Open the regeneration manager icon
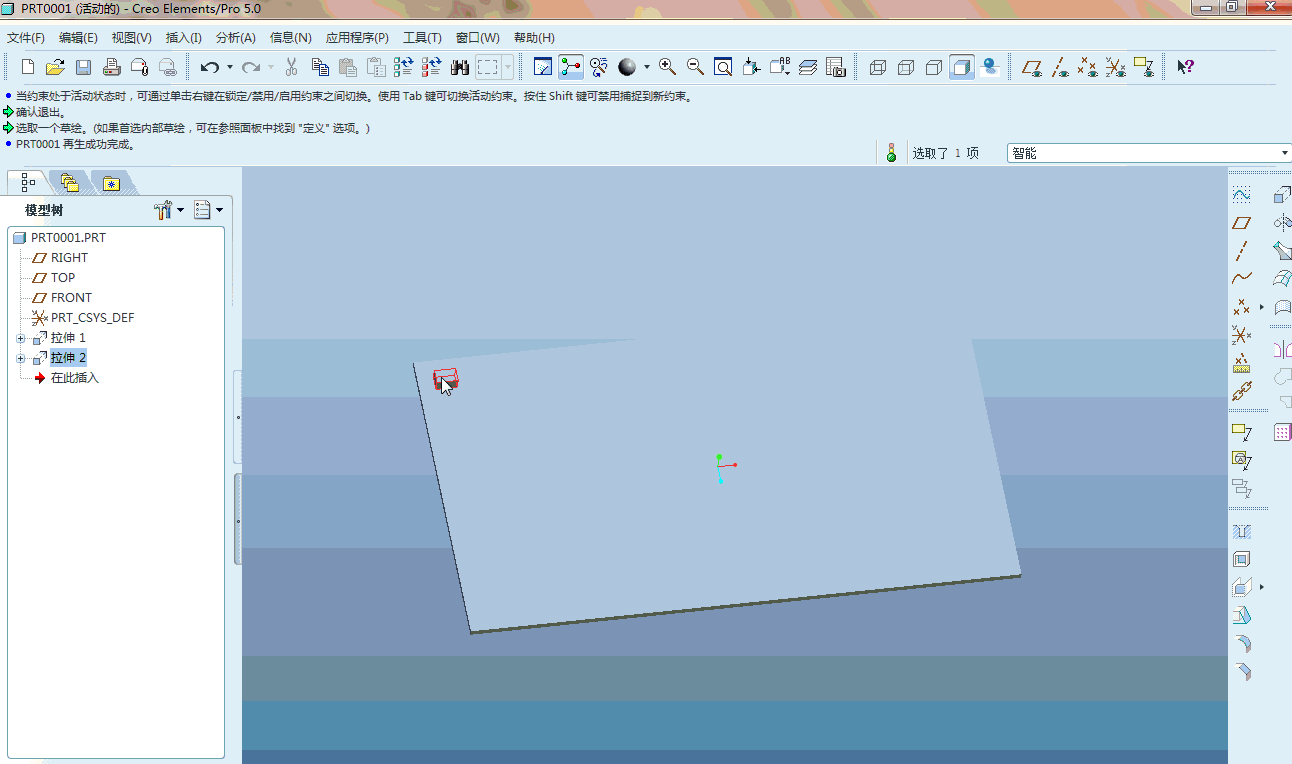This screenshot has width=1292, height=764. [432, 67]
